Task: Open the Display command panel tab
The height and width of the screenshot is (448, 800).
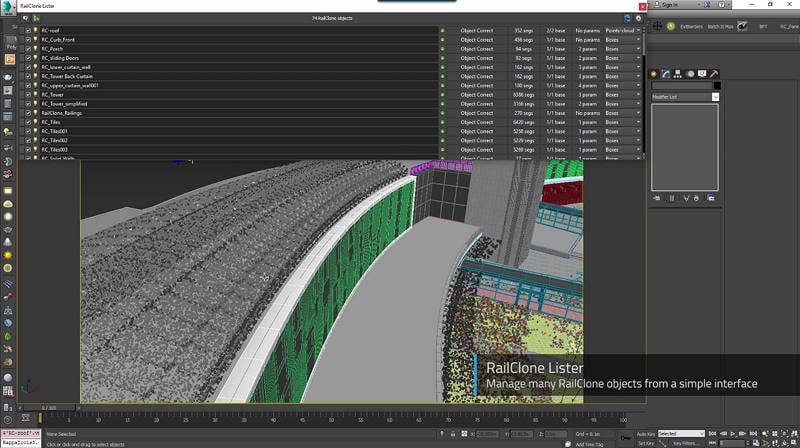Action: pos(702,74)
